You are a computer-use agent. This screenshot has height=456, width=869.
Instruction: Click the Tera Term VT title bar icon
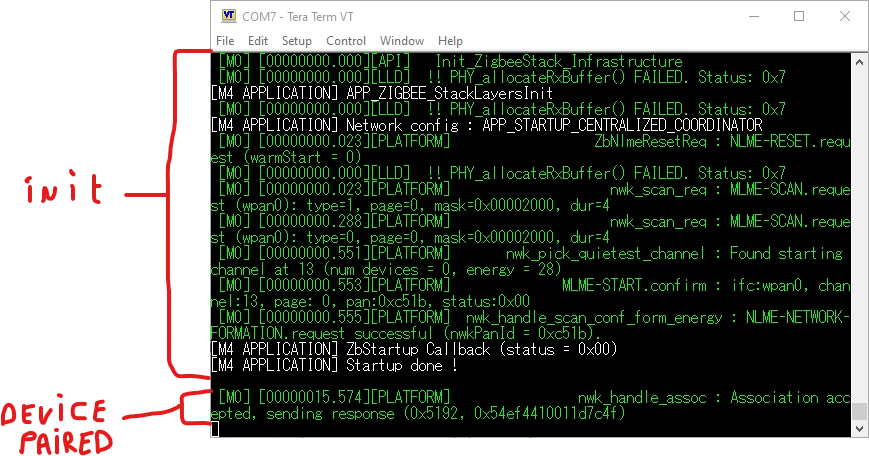tap(229, 16)
